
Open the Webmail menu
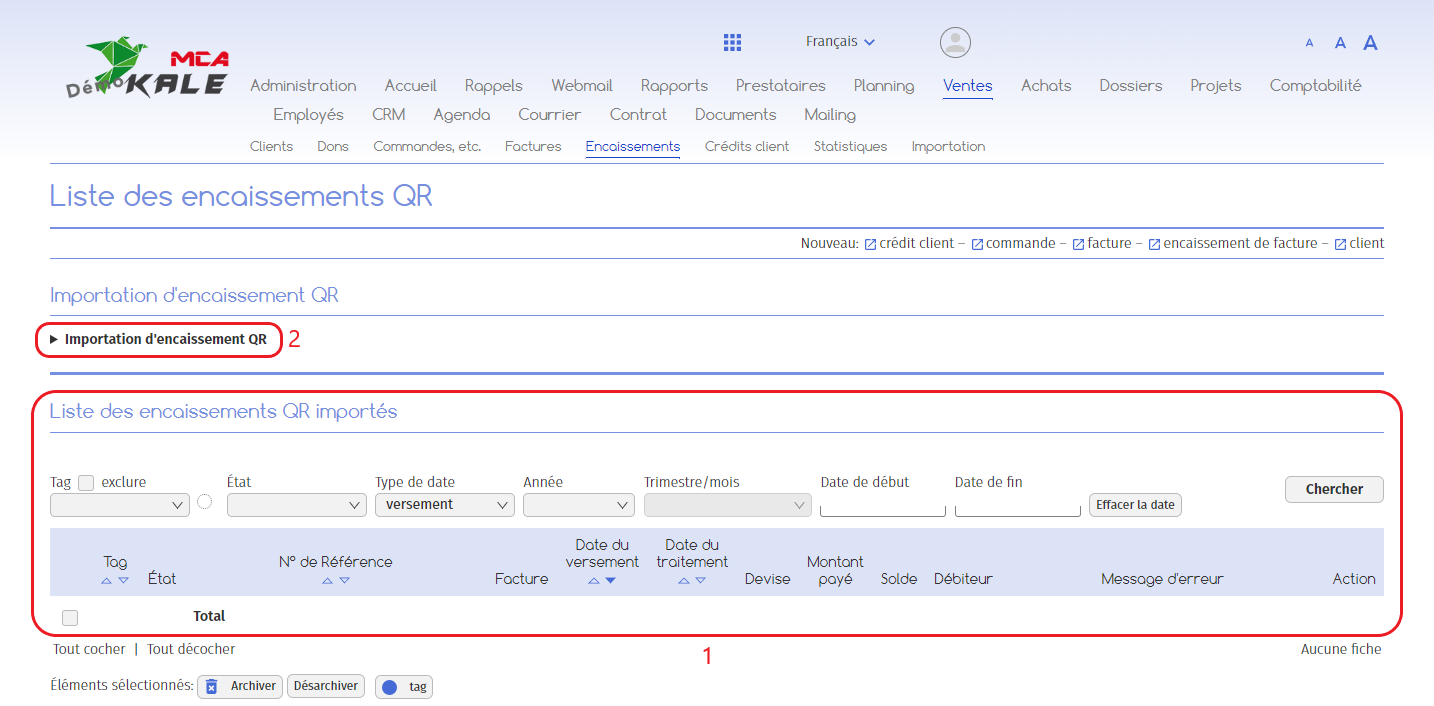582,86
